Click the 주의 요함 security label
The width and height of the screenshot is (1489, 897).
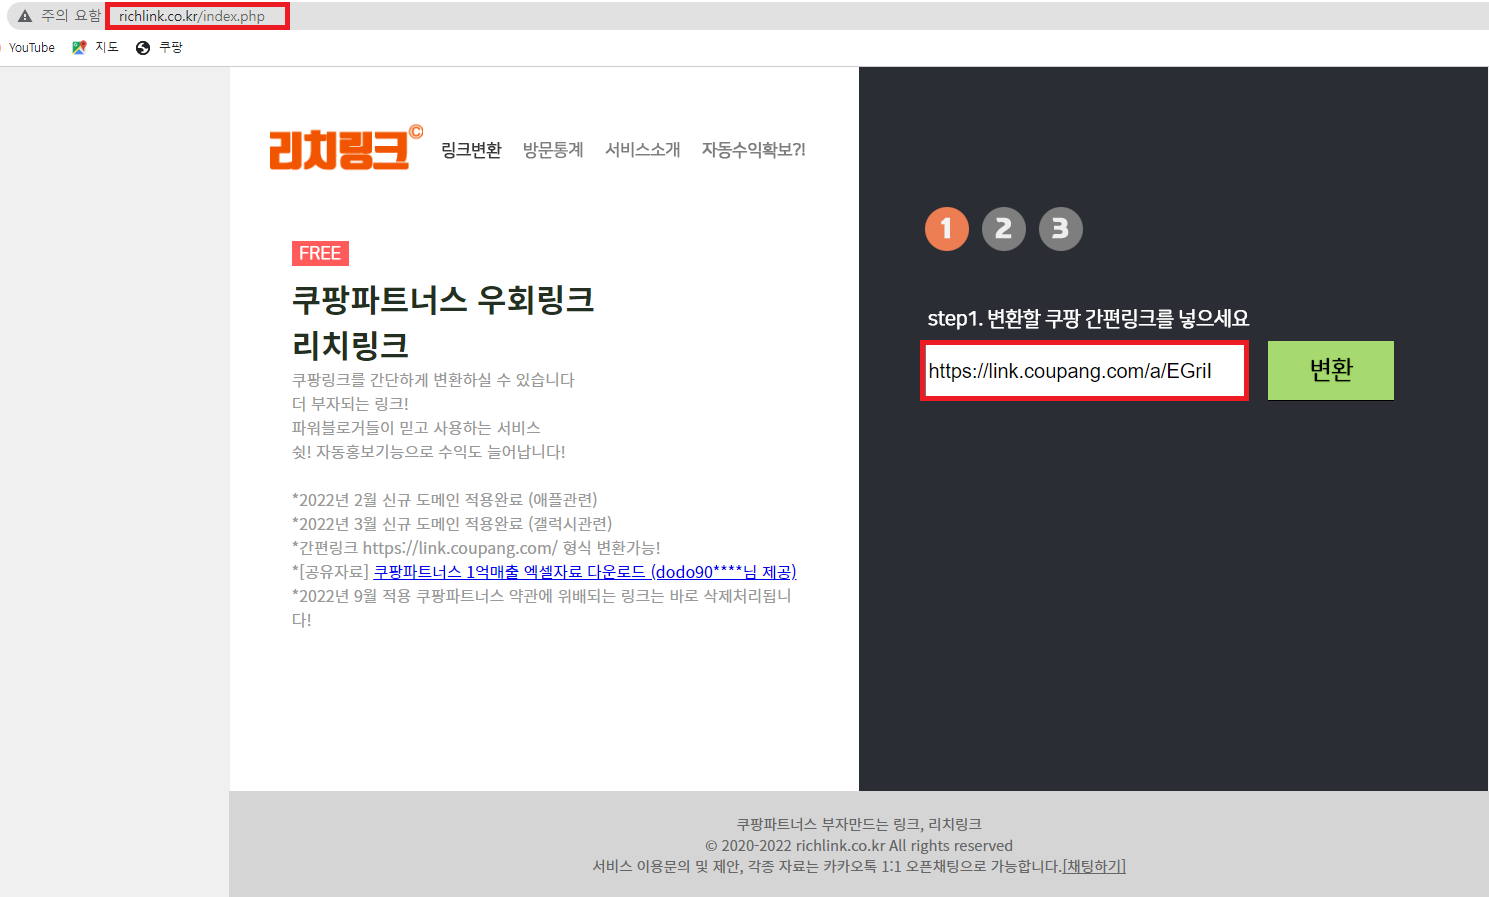coord(71,16)
